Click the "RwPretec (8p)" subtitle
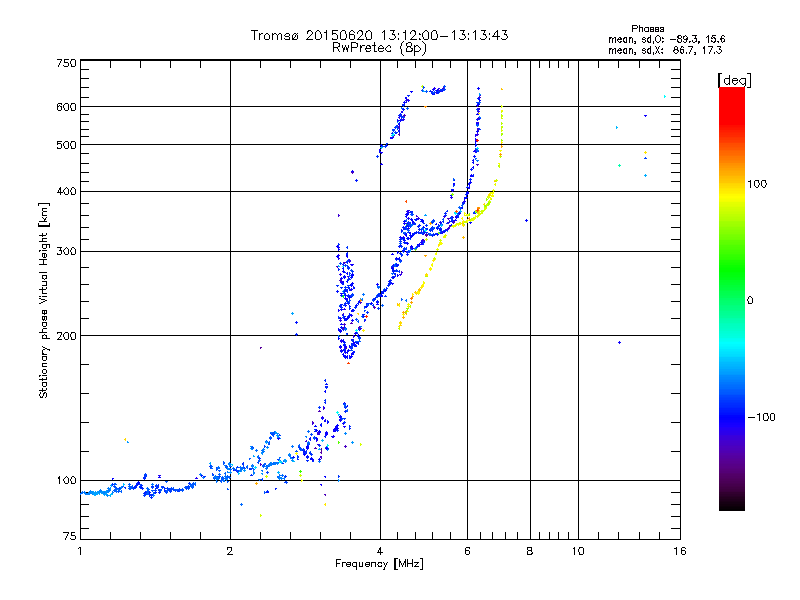The width and height of the screenshot is (800, 600). tap(379, 48)
